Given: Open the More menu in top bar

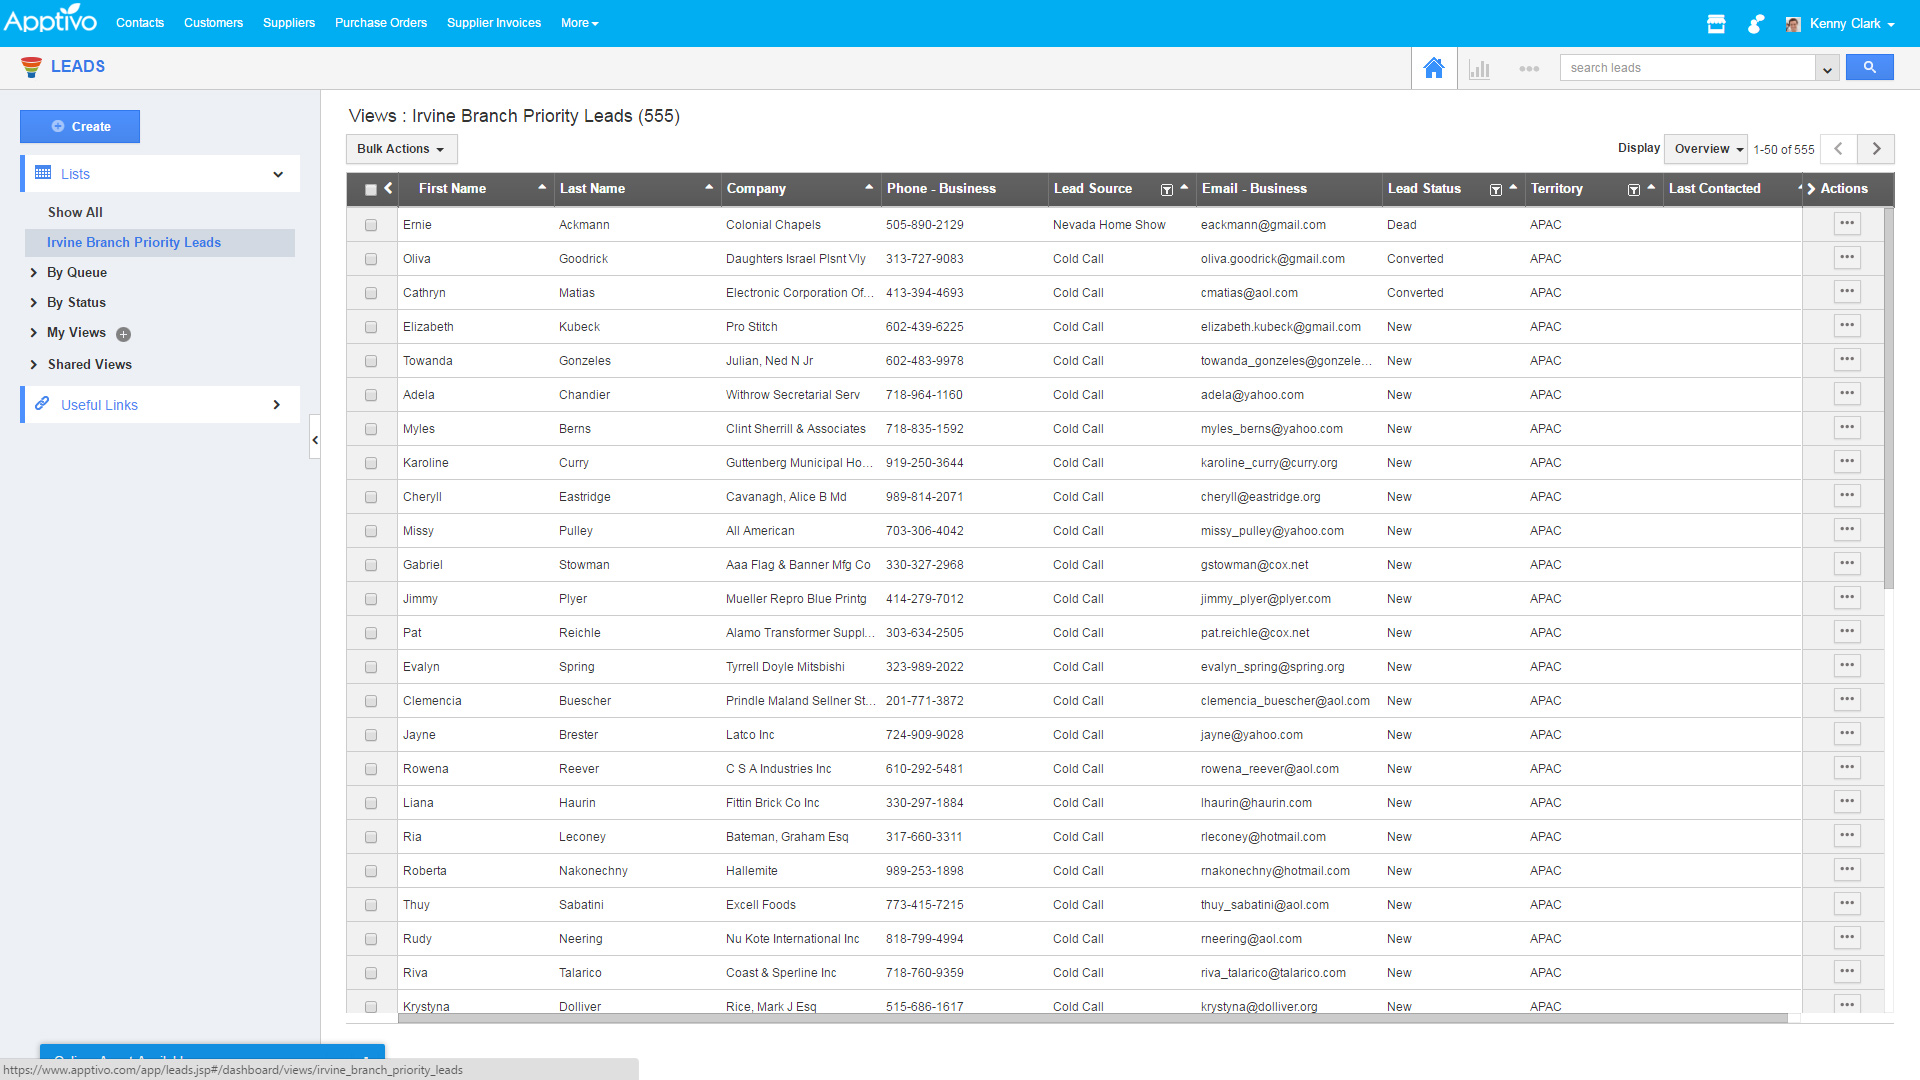Looking at the screenshot, I should (579, 23).
